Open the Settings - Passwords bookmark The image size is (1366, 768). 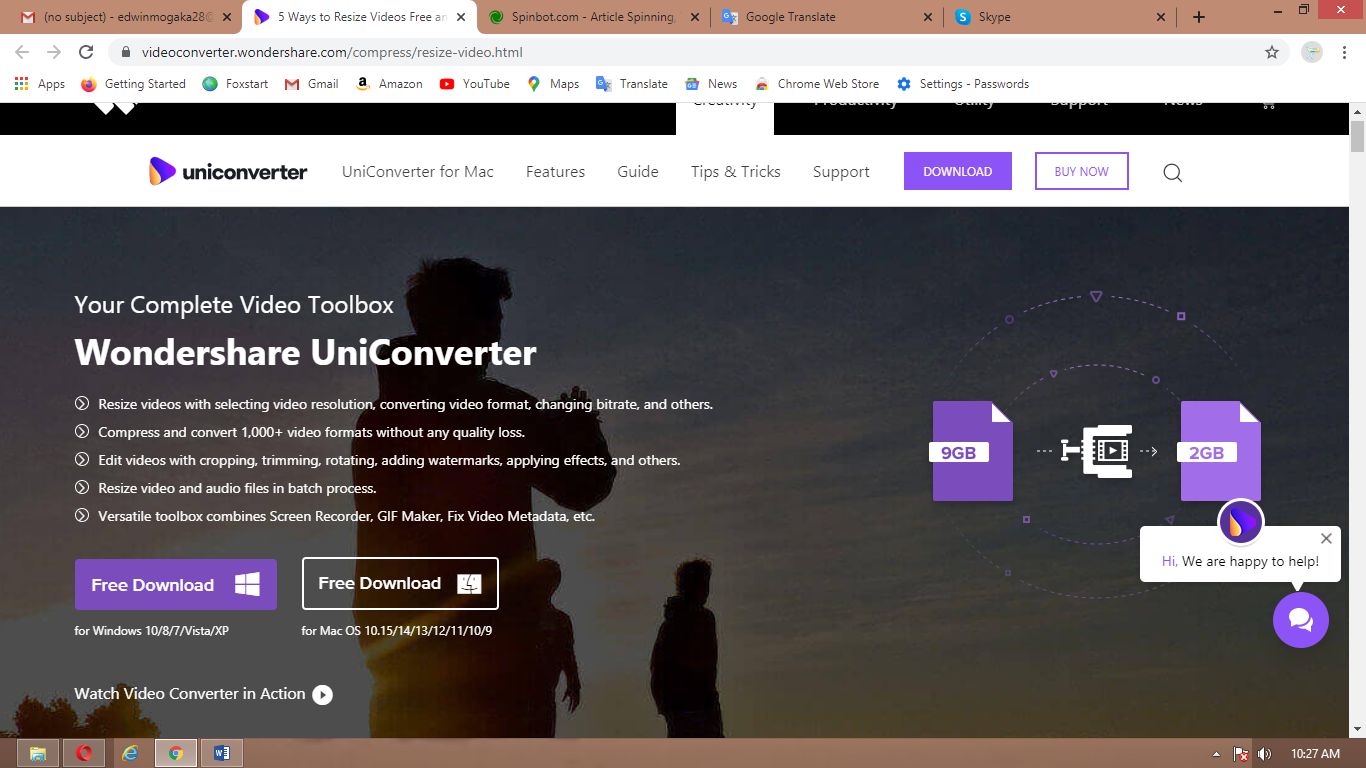coord(962,84)
